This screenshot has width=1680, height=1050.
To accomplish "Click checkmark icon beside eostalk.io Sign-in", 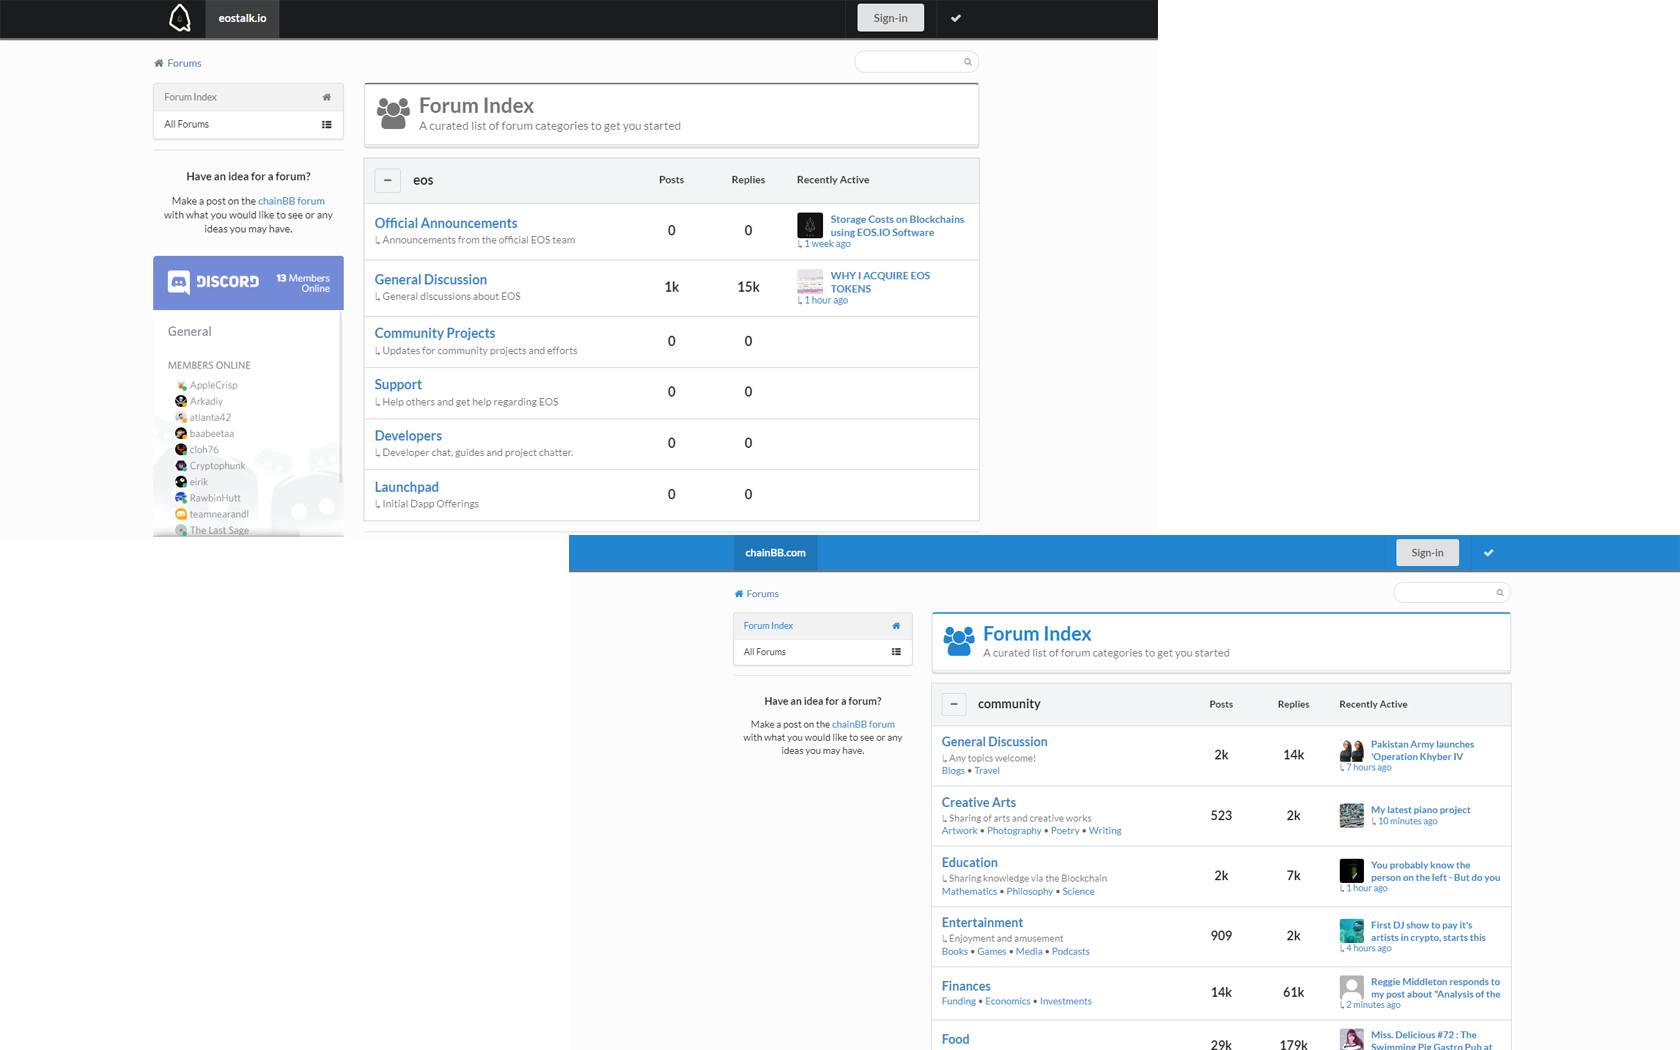I will (x=956, y=18).
